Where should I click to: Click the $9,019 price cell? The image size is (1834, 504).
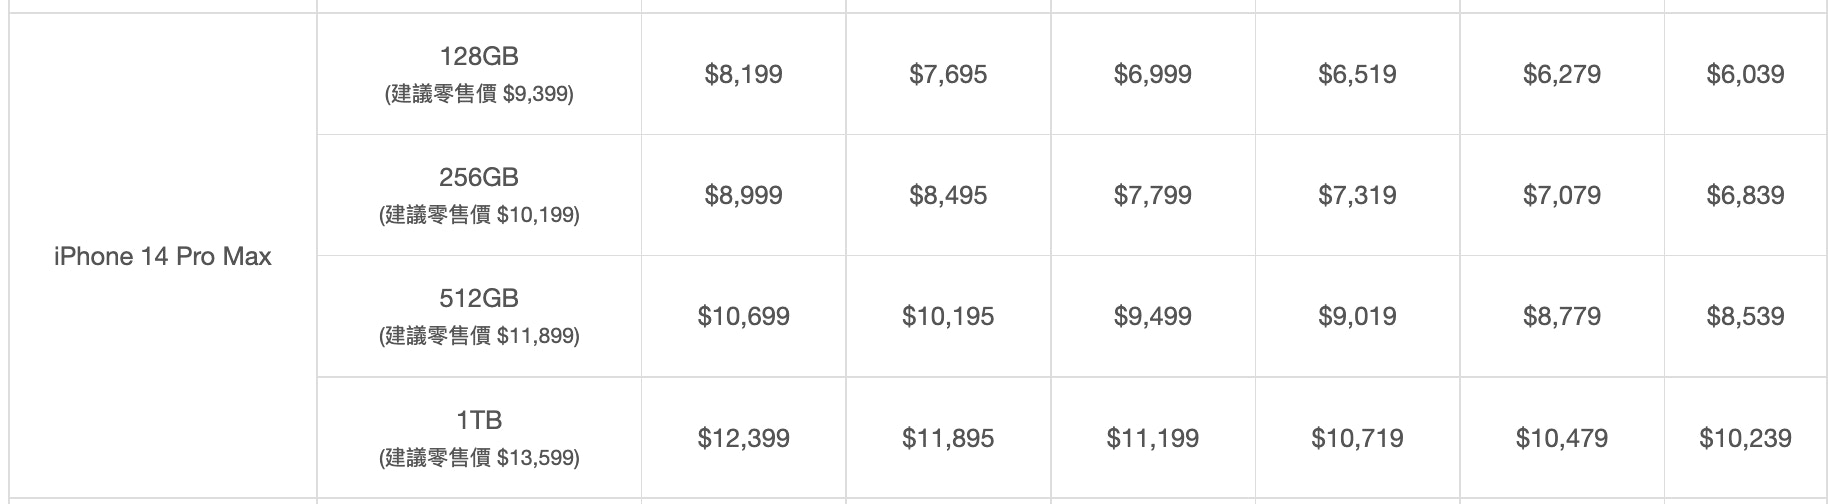point(1357,317)
